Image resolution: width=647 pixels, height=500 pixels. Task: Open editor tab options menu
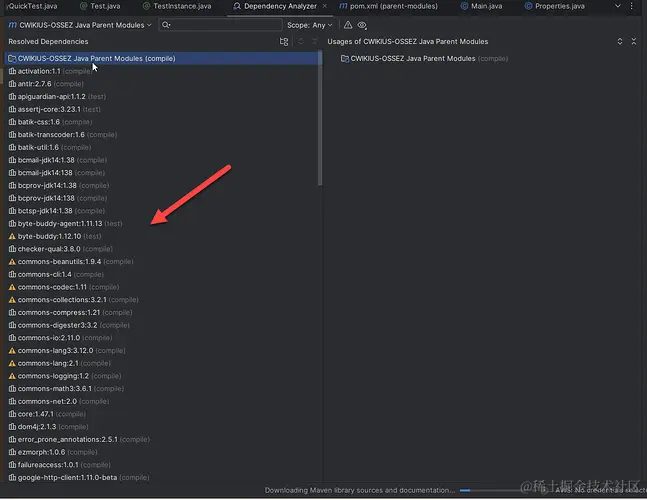tap(631, 6)
